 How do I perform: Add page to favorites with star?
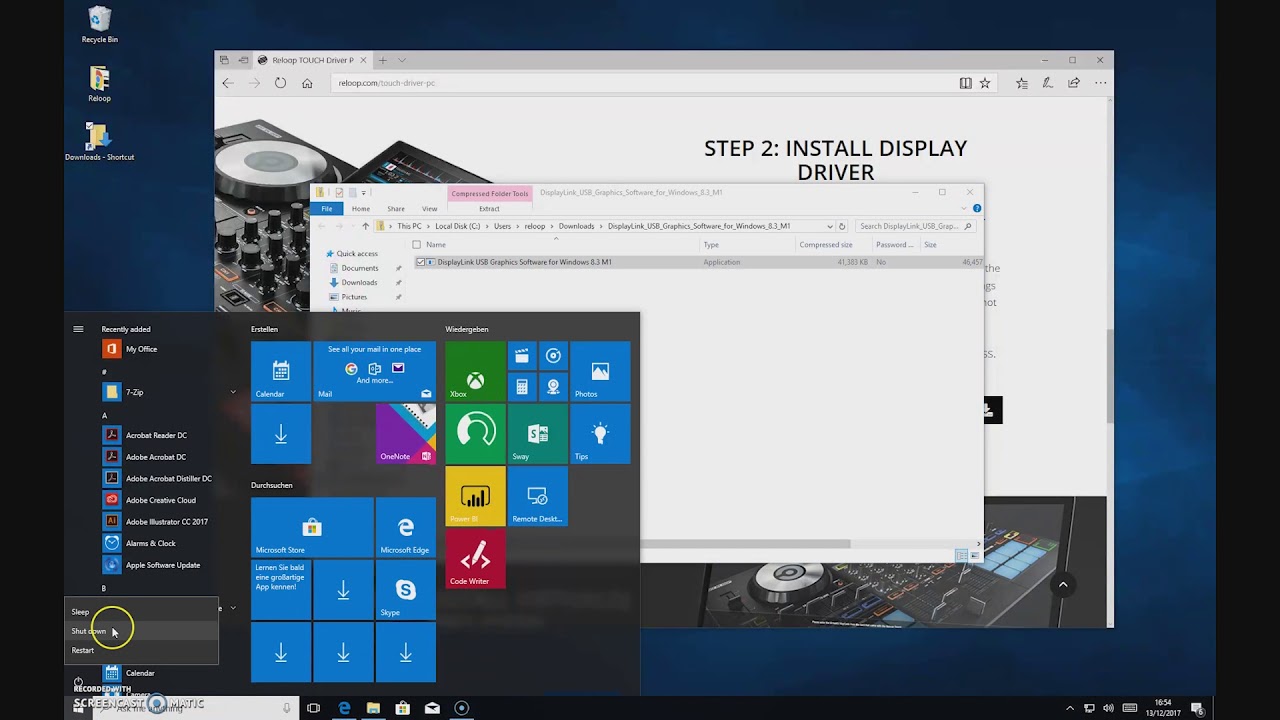point(985,83)
